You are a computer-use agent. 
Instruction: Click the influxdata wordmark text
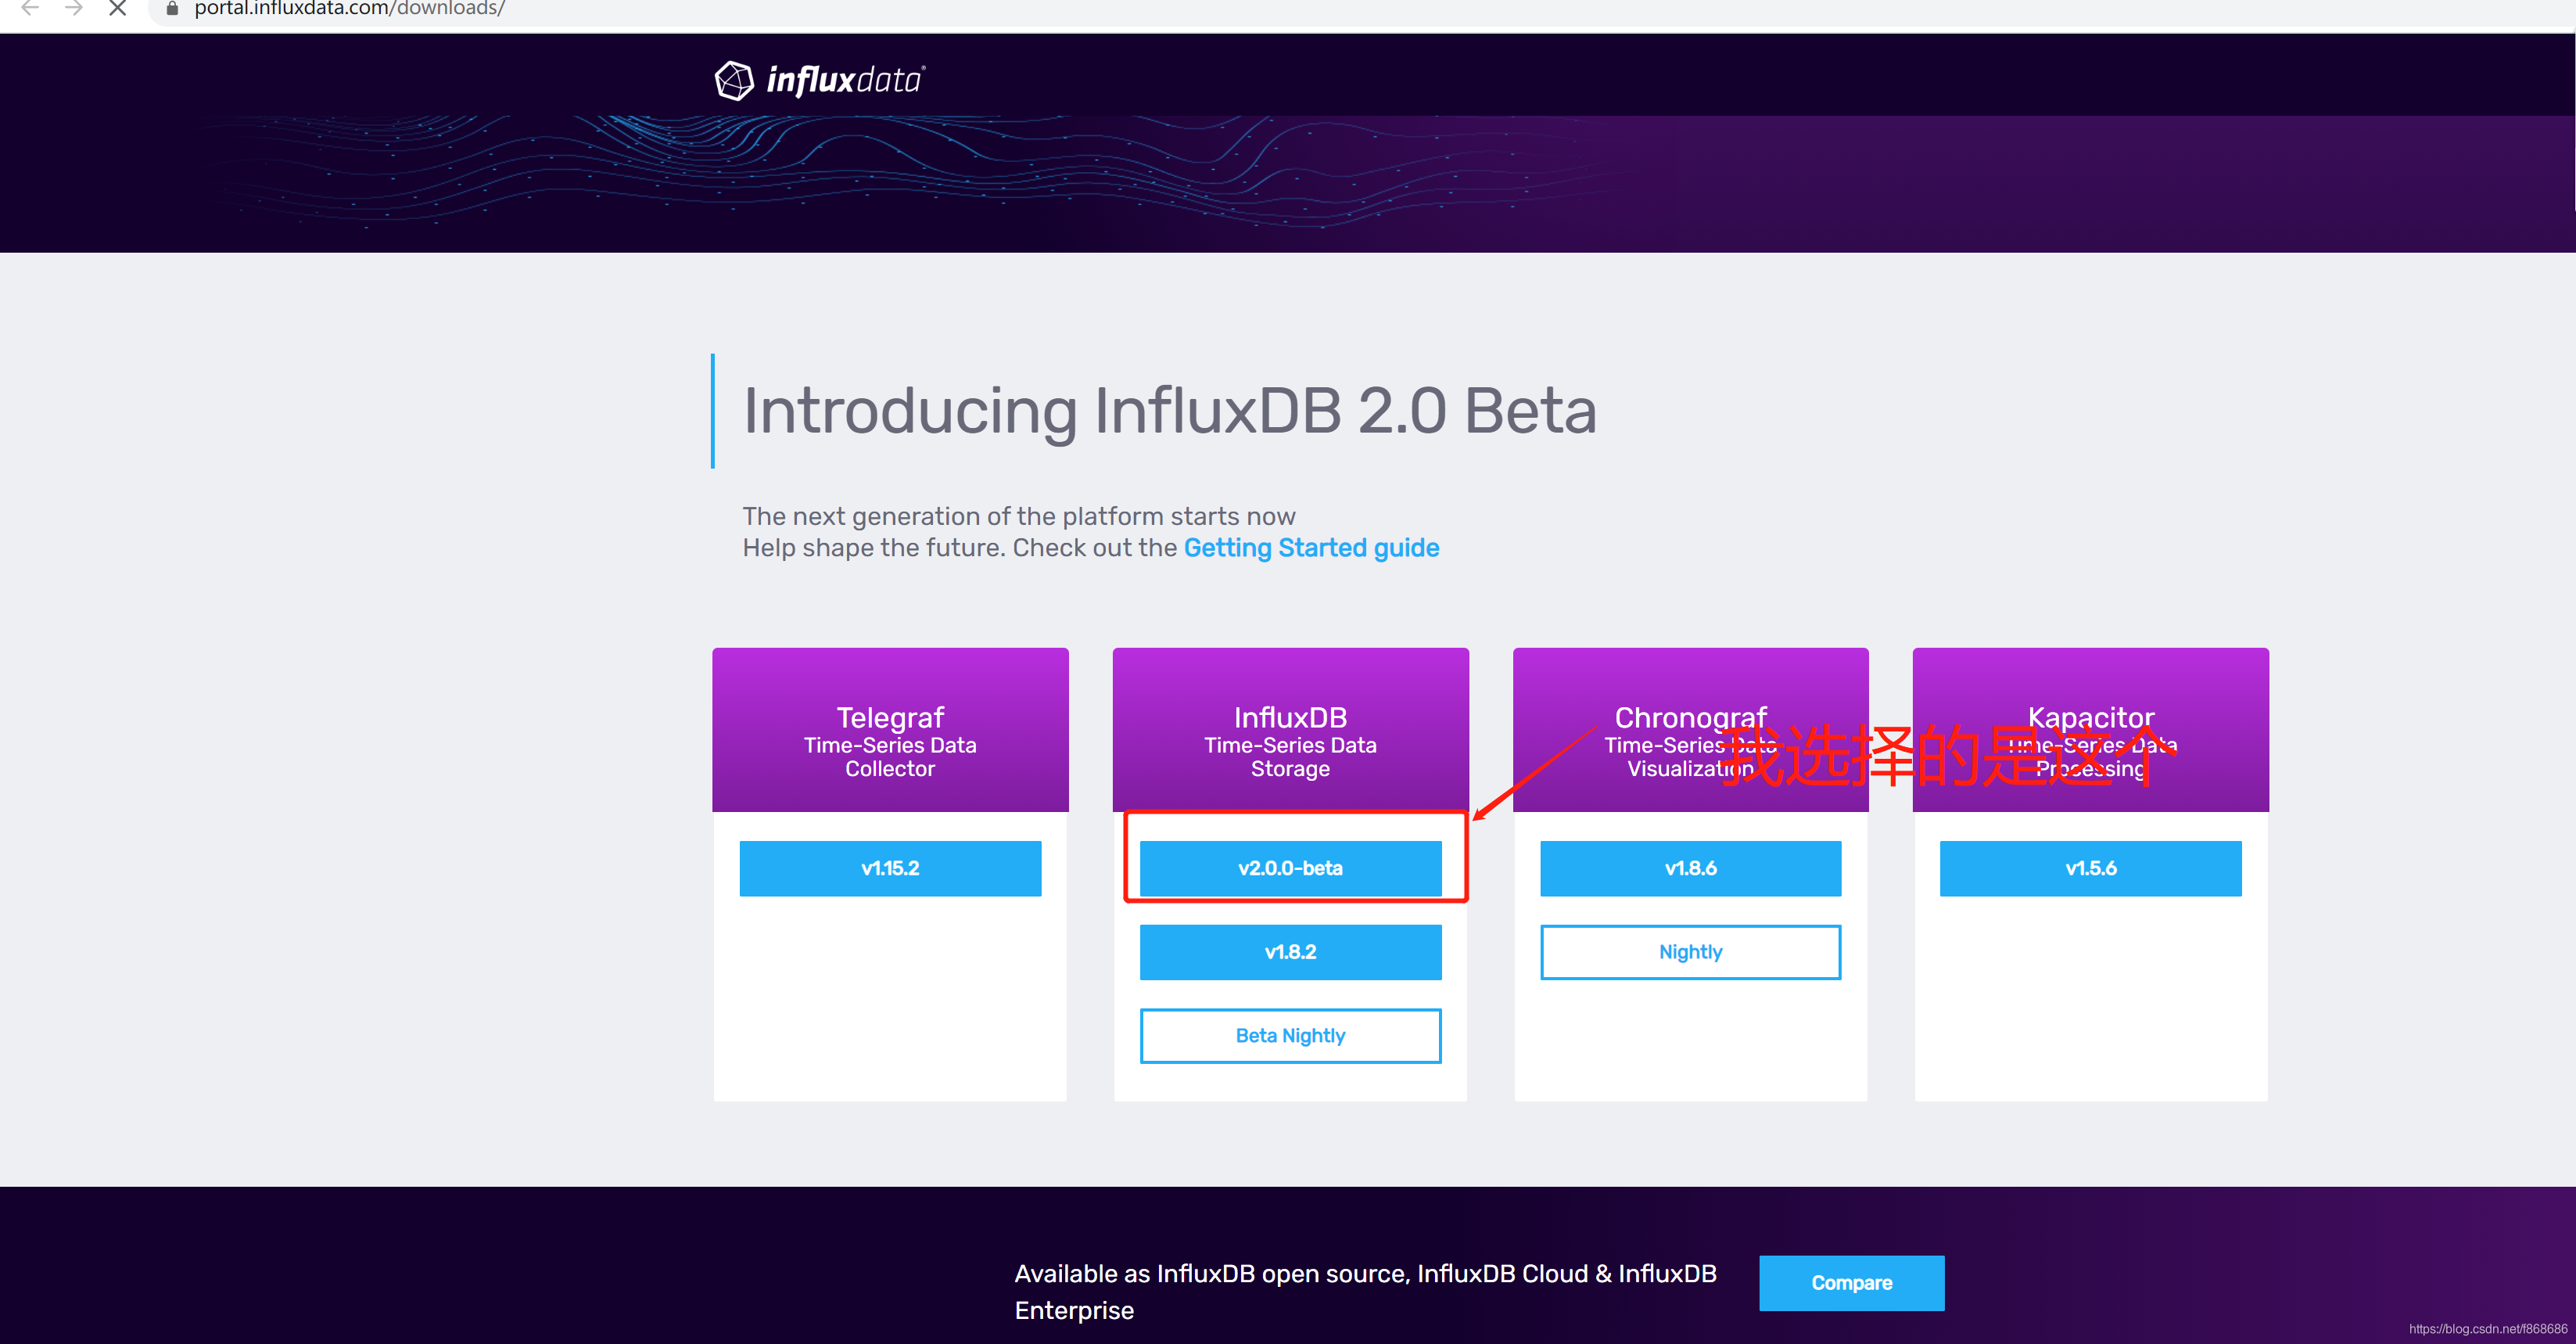[845, 80]
